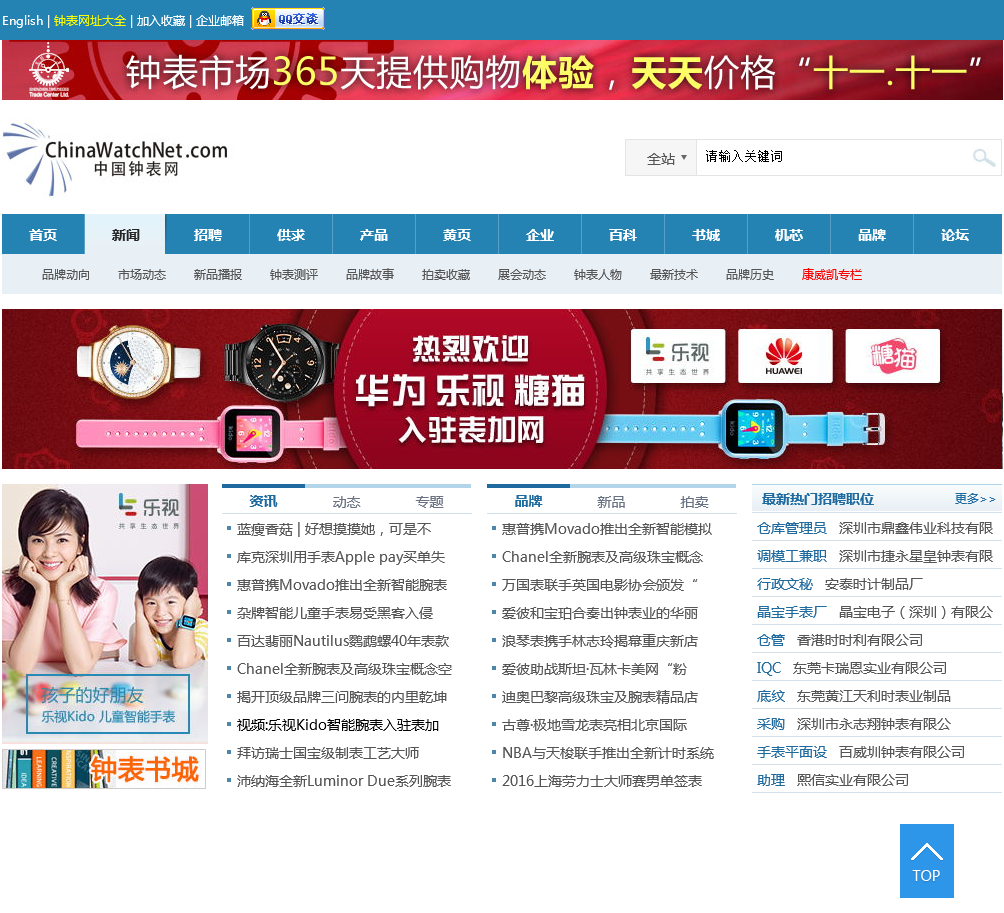Click the search magnifier icon

(983, 157)
